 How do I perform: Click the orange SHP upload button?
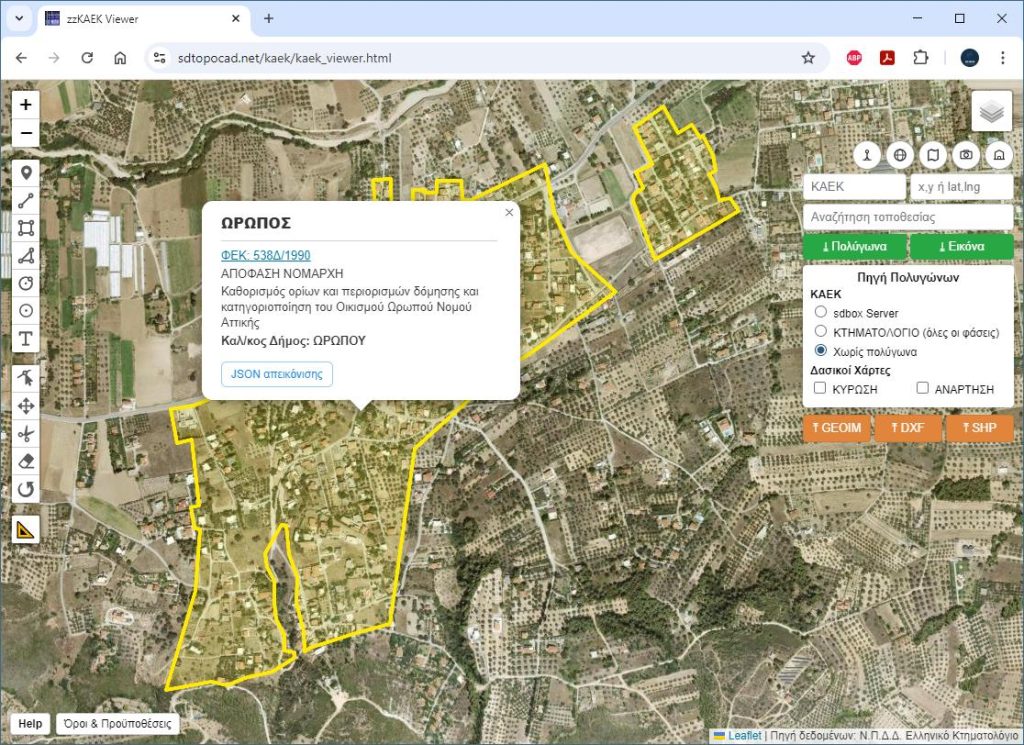coord(980,428)
